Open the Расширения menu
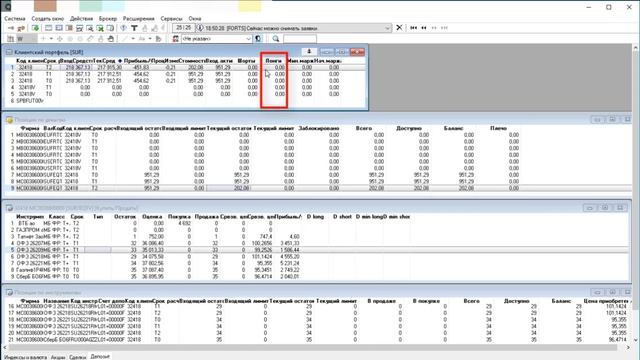This screenshot has height=360, width=640. click(139, 18)
